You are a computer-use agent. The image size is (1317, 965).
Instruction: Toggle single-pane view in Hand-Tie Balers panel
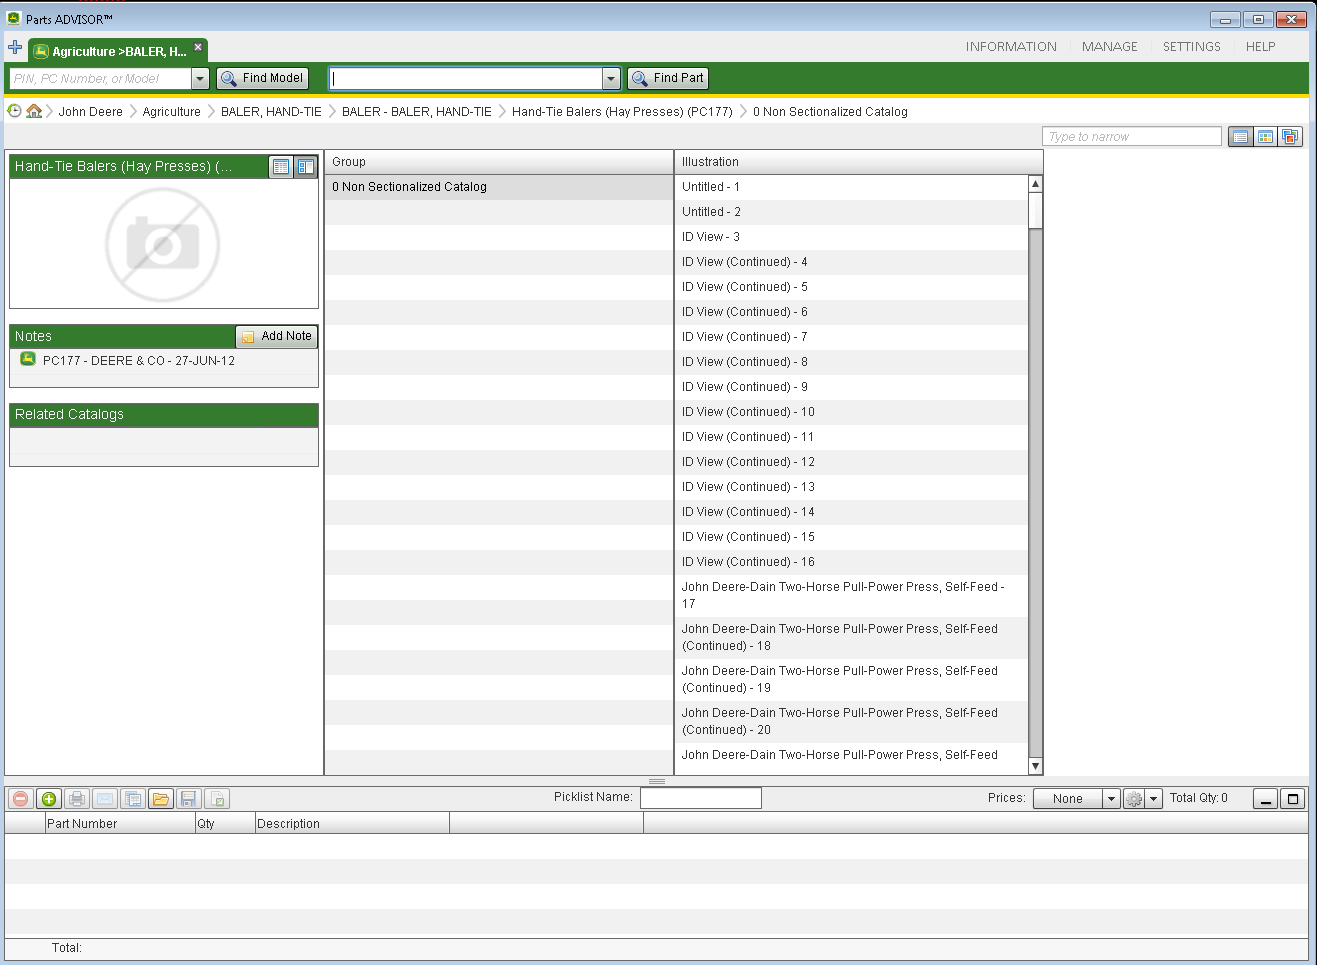click(x=281, y=167)
